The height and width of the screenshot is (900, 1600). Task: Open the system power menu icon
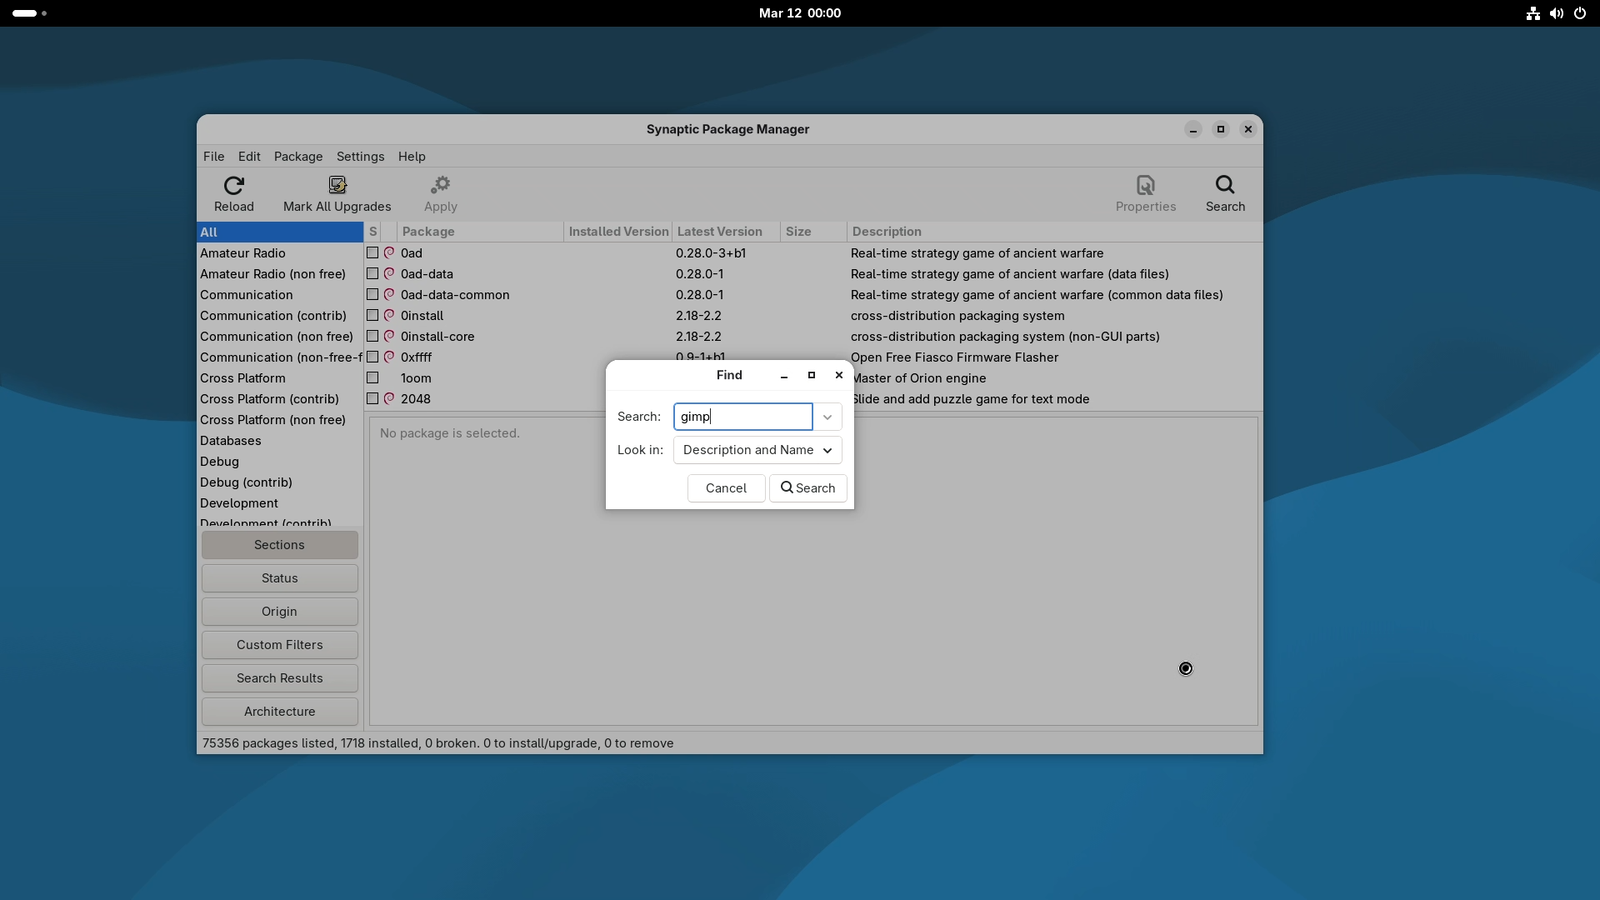pos(1580,13)
